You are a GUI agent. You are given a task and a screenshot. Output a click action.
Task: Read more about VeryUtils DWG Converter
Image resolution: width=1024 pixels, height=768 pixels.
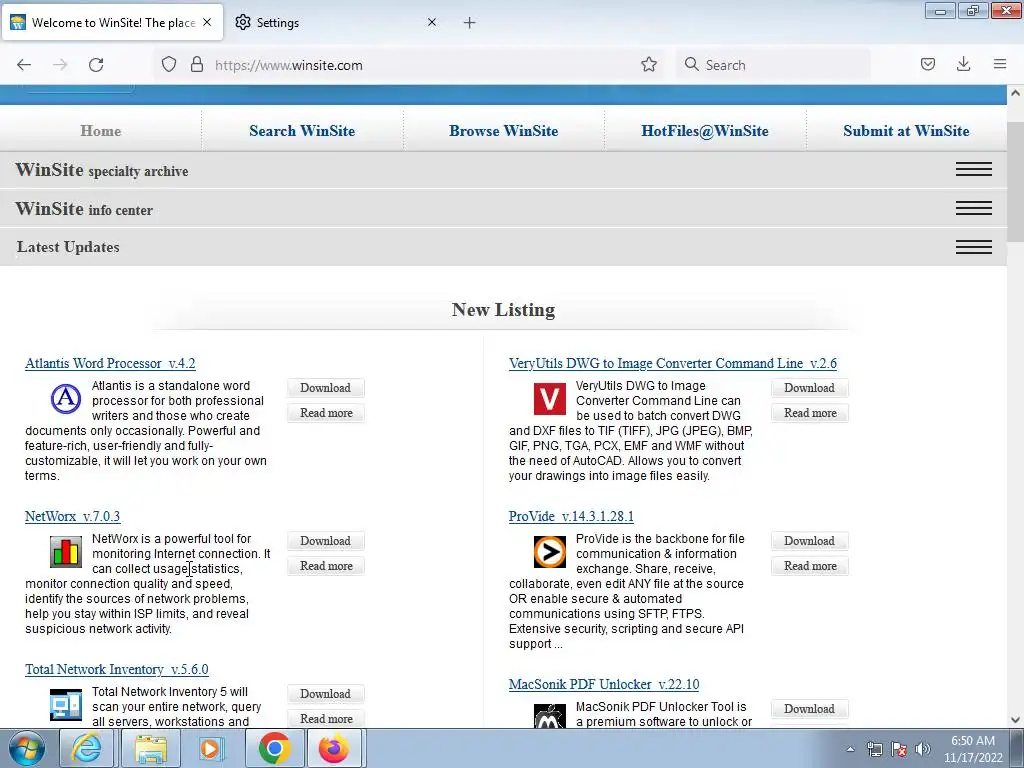point(810,413)
